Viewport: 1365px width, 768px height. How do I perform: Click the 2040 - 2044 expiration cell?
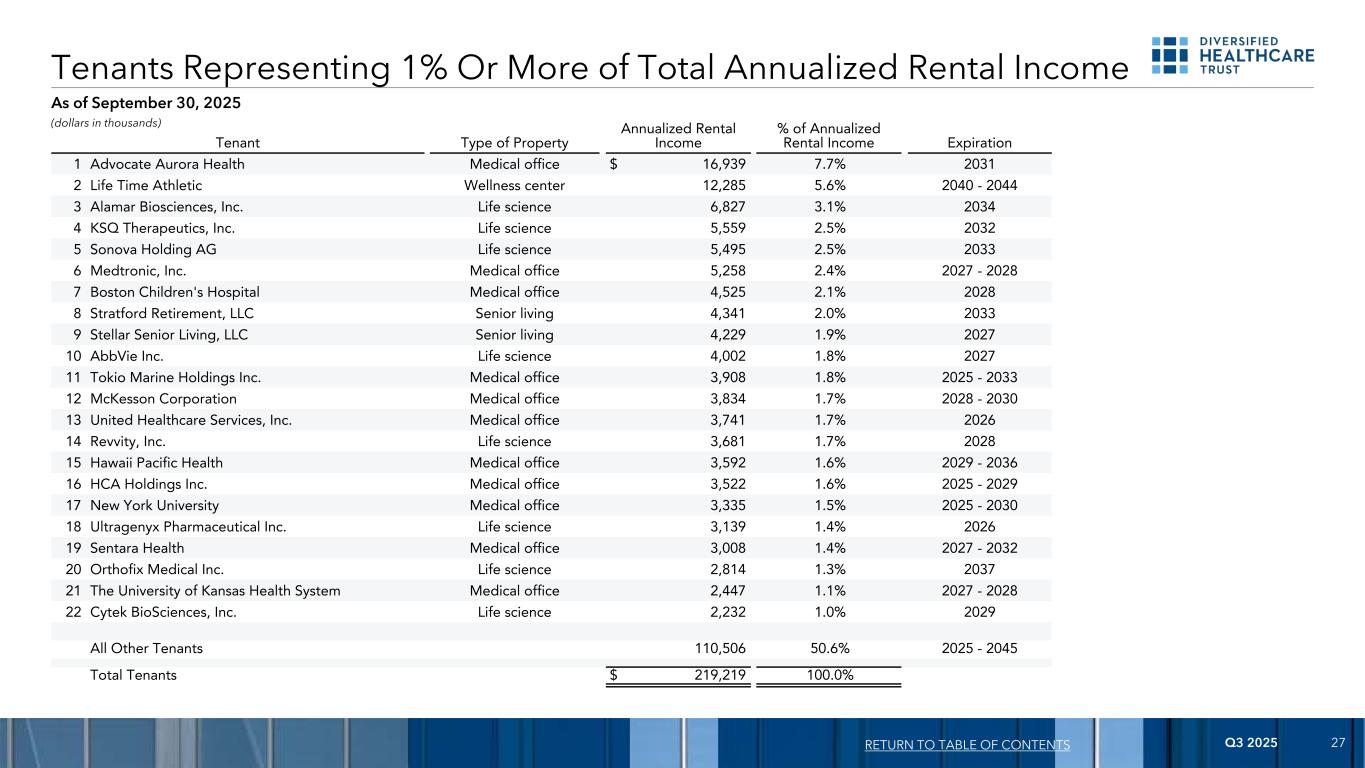[x=979, y=185]
